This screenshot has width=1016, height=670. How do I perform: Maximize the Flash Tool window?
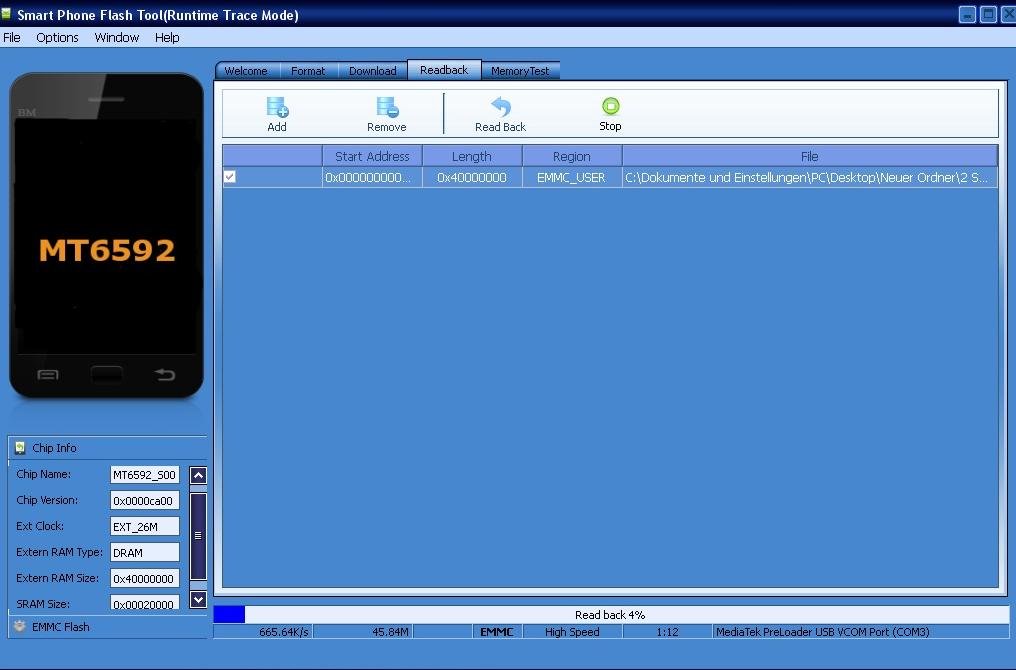pyautogui.click(x=988, y=14)
